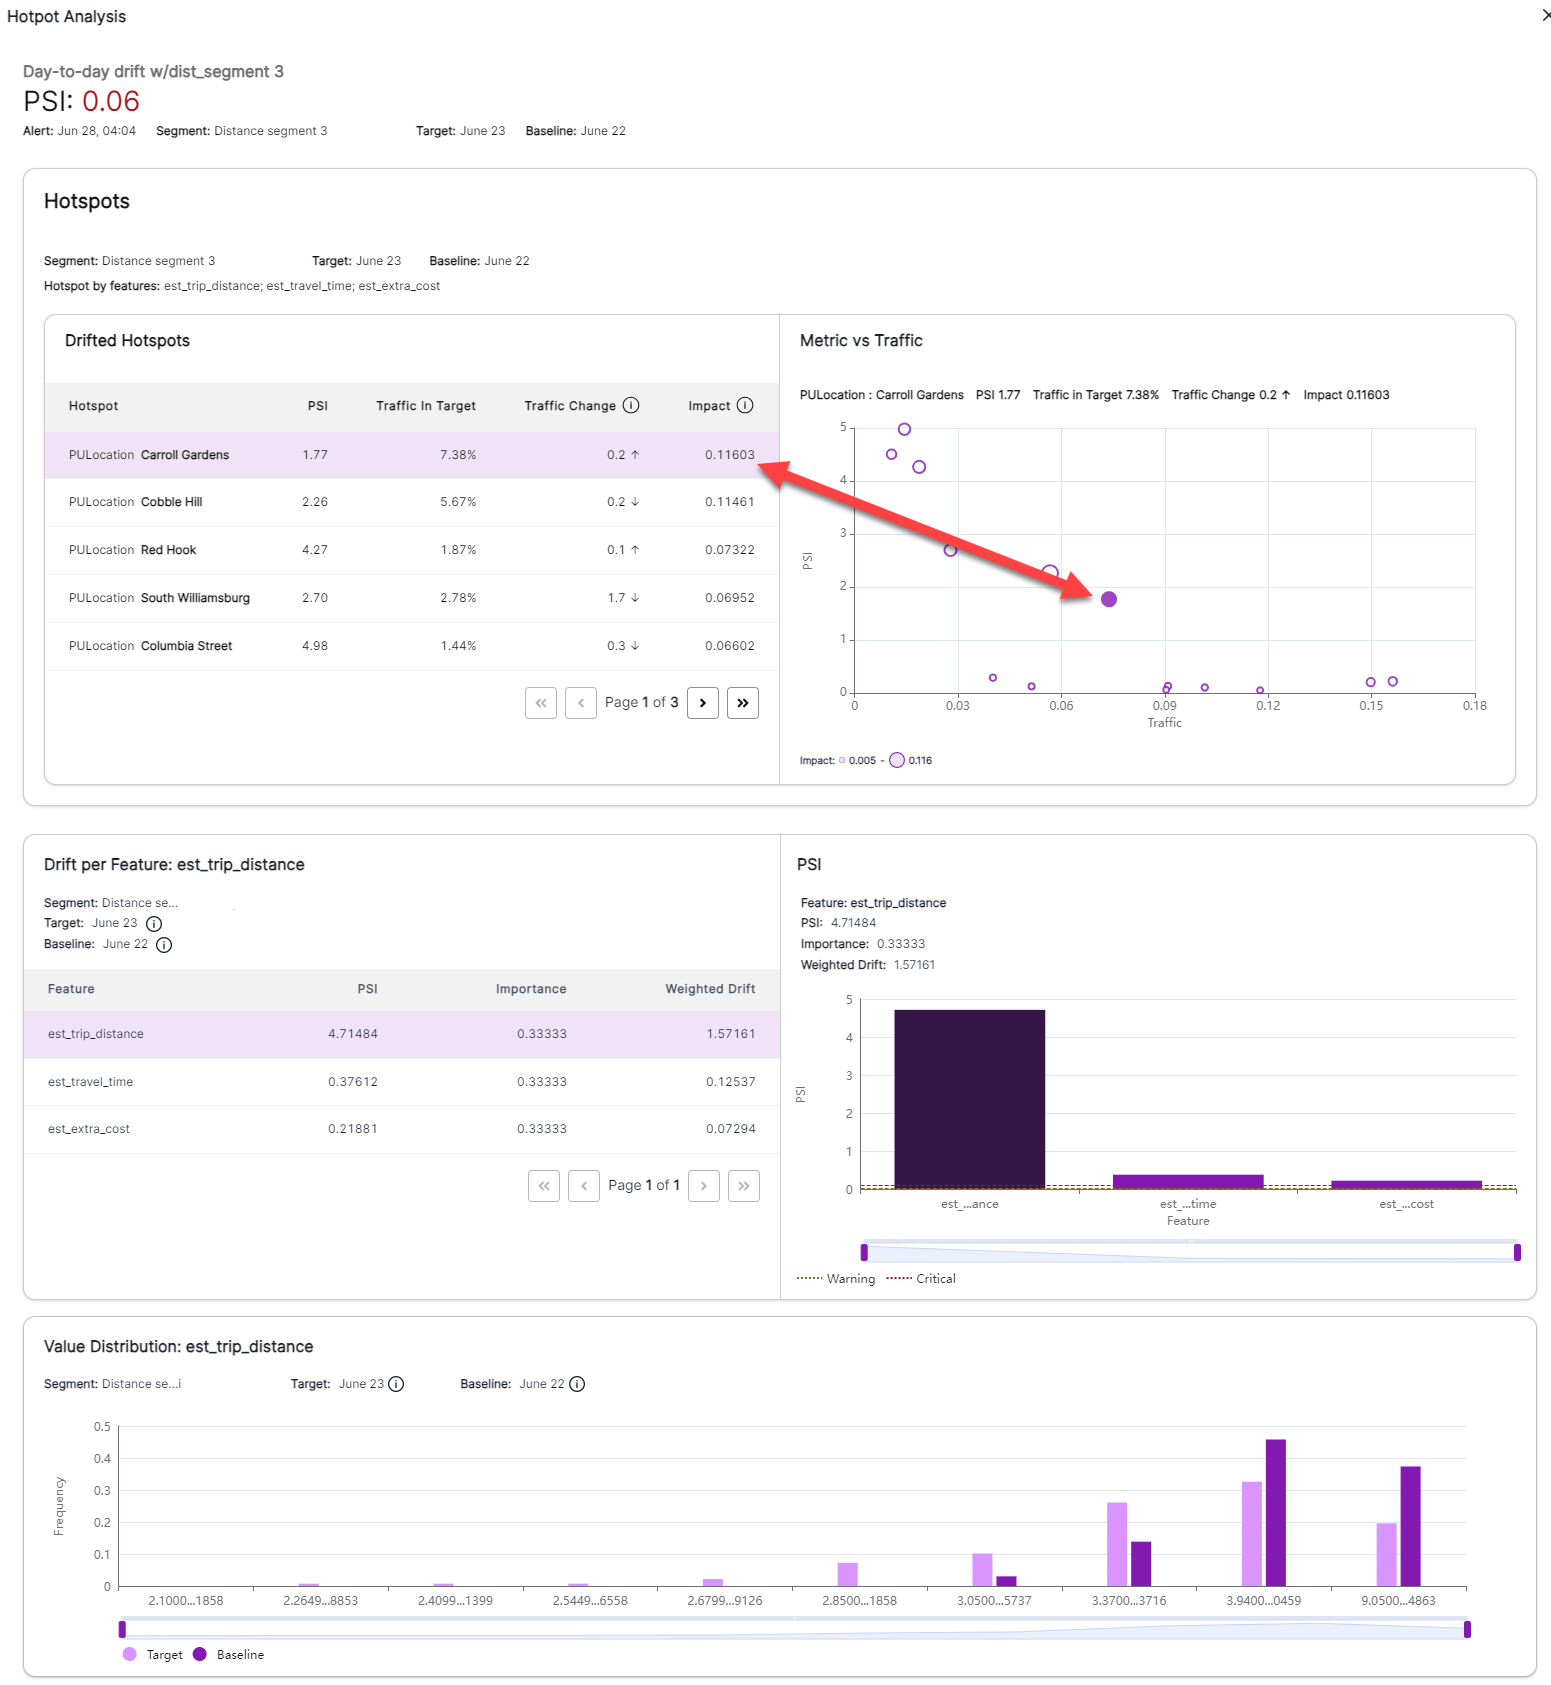The height and width of the screenshot is (1685, 1551).
Task: Click last page button in Drift per Feature
Action: (x=744, y=1186)
